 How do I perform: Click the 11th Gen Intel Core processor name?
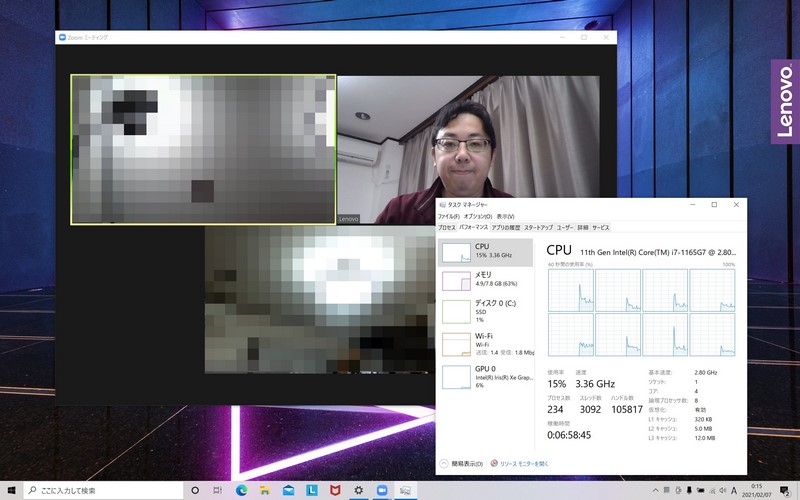click(658, 252)
